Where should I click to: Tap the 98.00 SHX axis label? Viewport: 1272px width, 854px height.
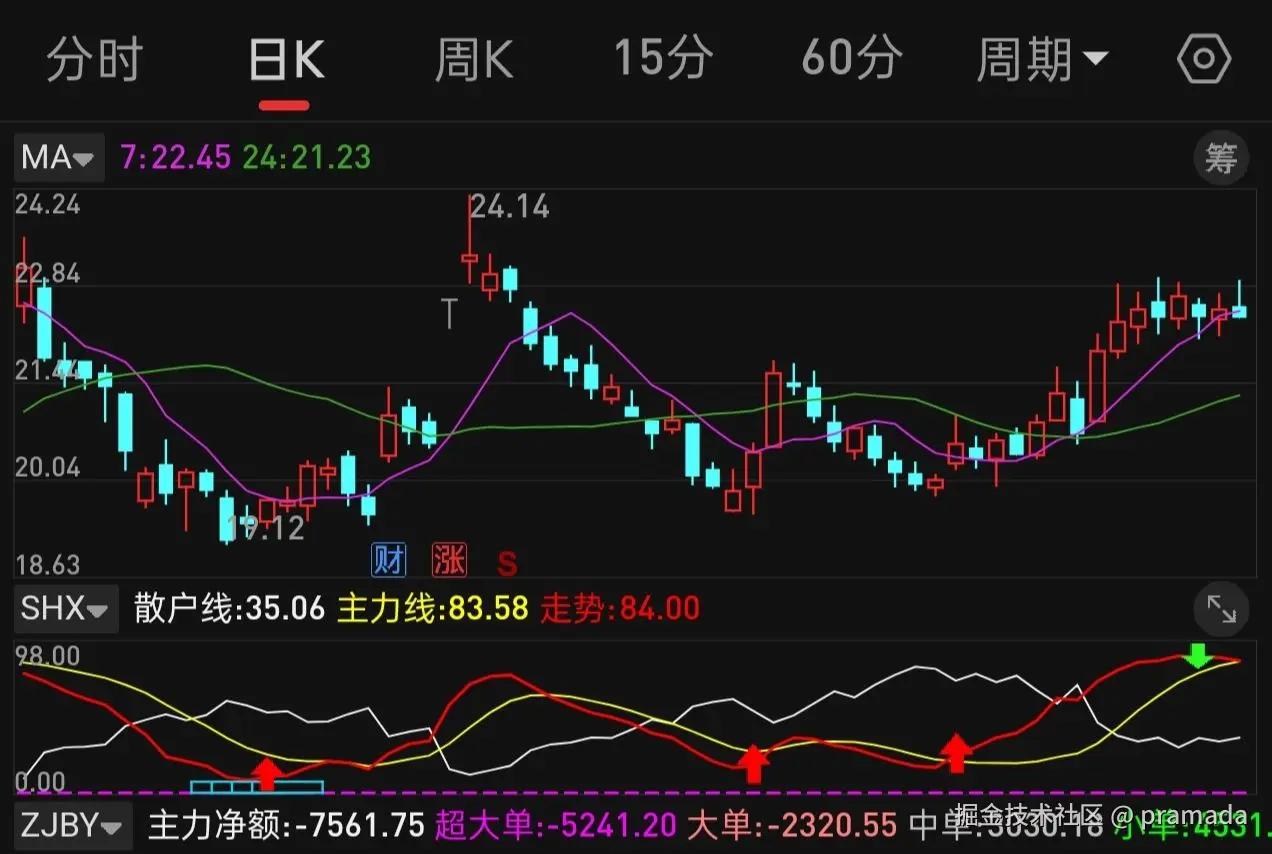point(47,657)
